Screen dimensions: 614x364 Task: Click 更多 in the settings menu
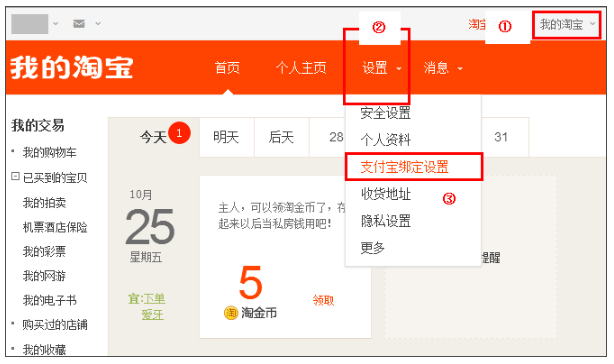pyautogui.click(x=372, y=247)
